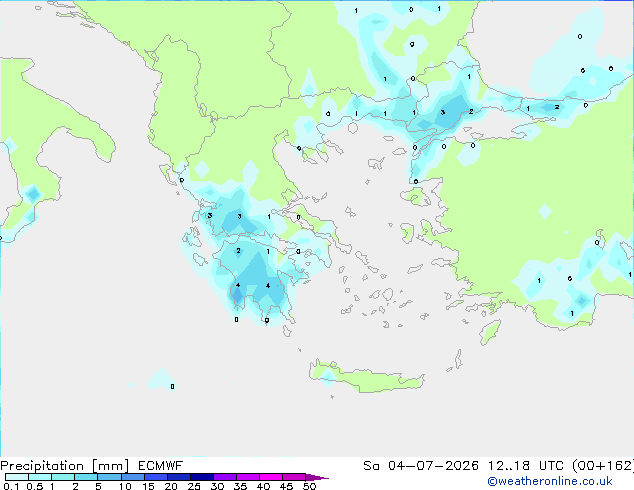The height and width of the screenshot is (490, 634).
Task: Click the '25' legend scale label
Action: (194, 486)
